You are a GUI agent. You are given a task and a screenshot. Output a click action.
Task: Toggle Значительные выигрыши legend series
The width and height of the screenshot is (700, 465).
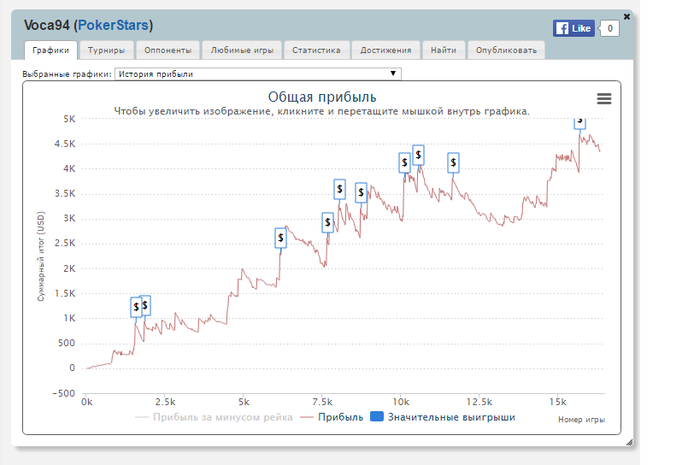443,417
